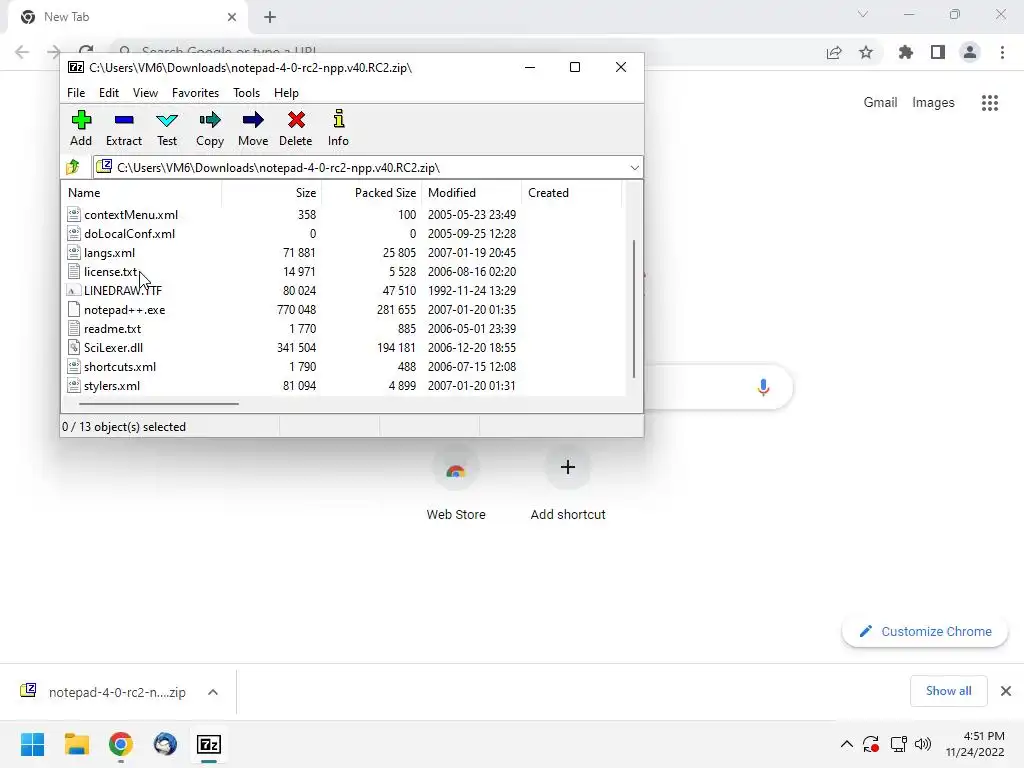Open the Favorites menu
The image size is (1024, 768).
tap(195, 93)
